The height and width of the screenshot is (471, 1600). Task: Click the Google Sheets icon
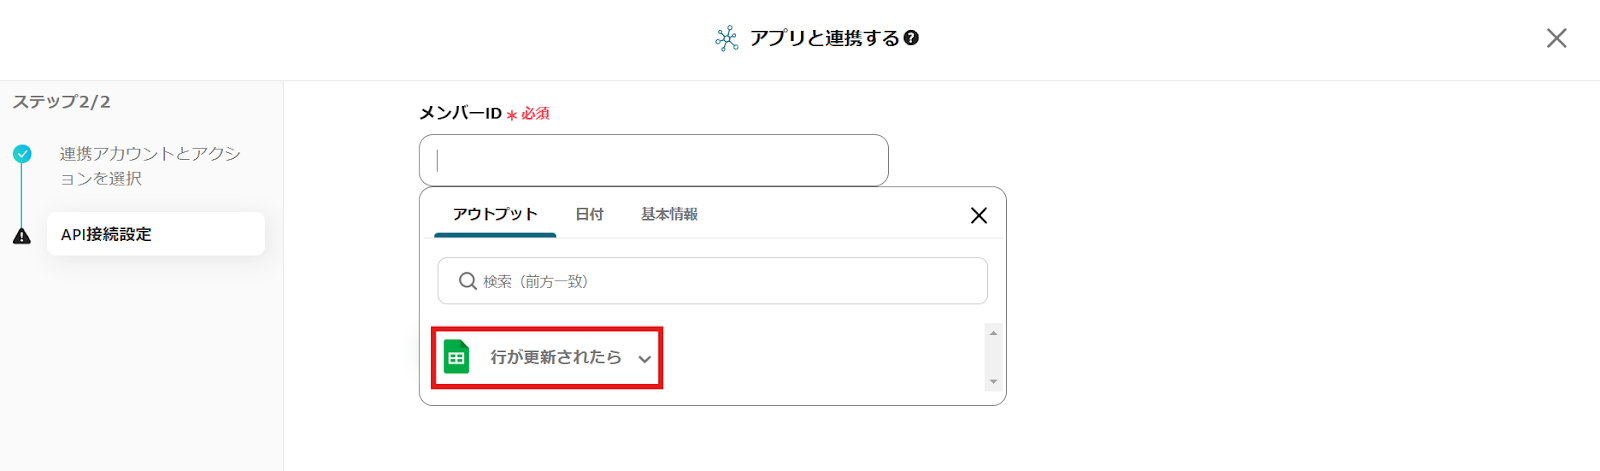tap(457, 357)
